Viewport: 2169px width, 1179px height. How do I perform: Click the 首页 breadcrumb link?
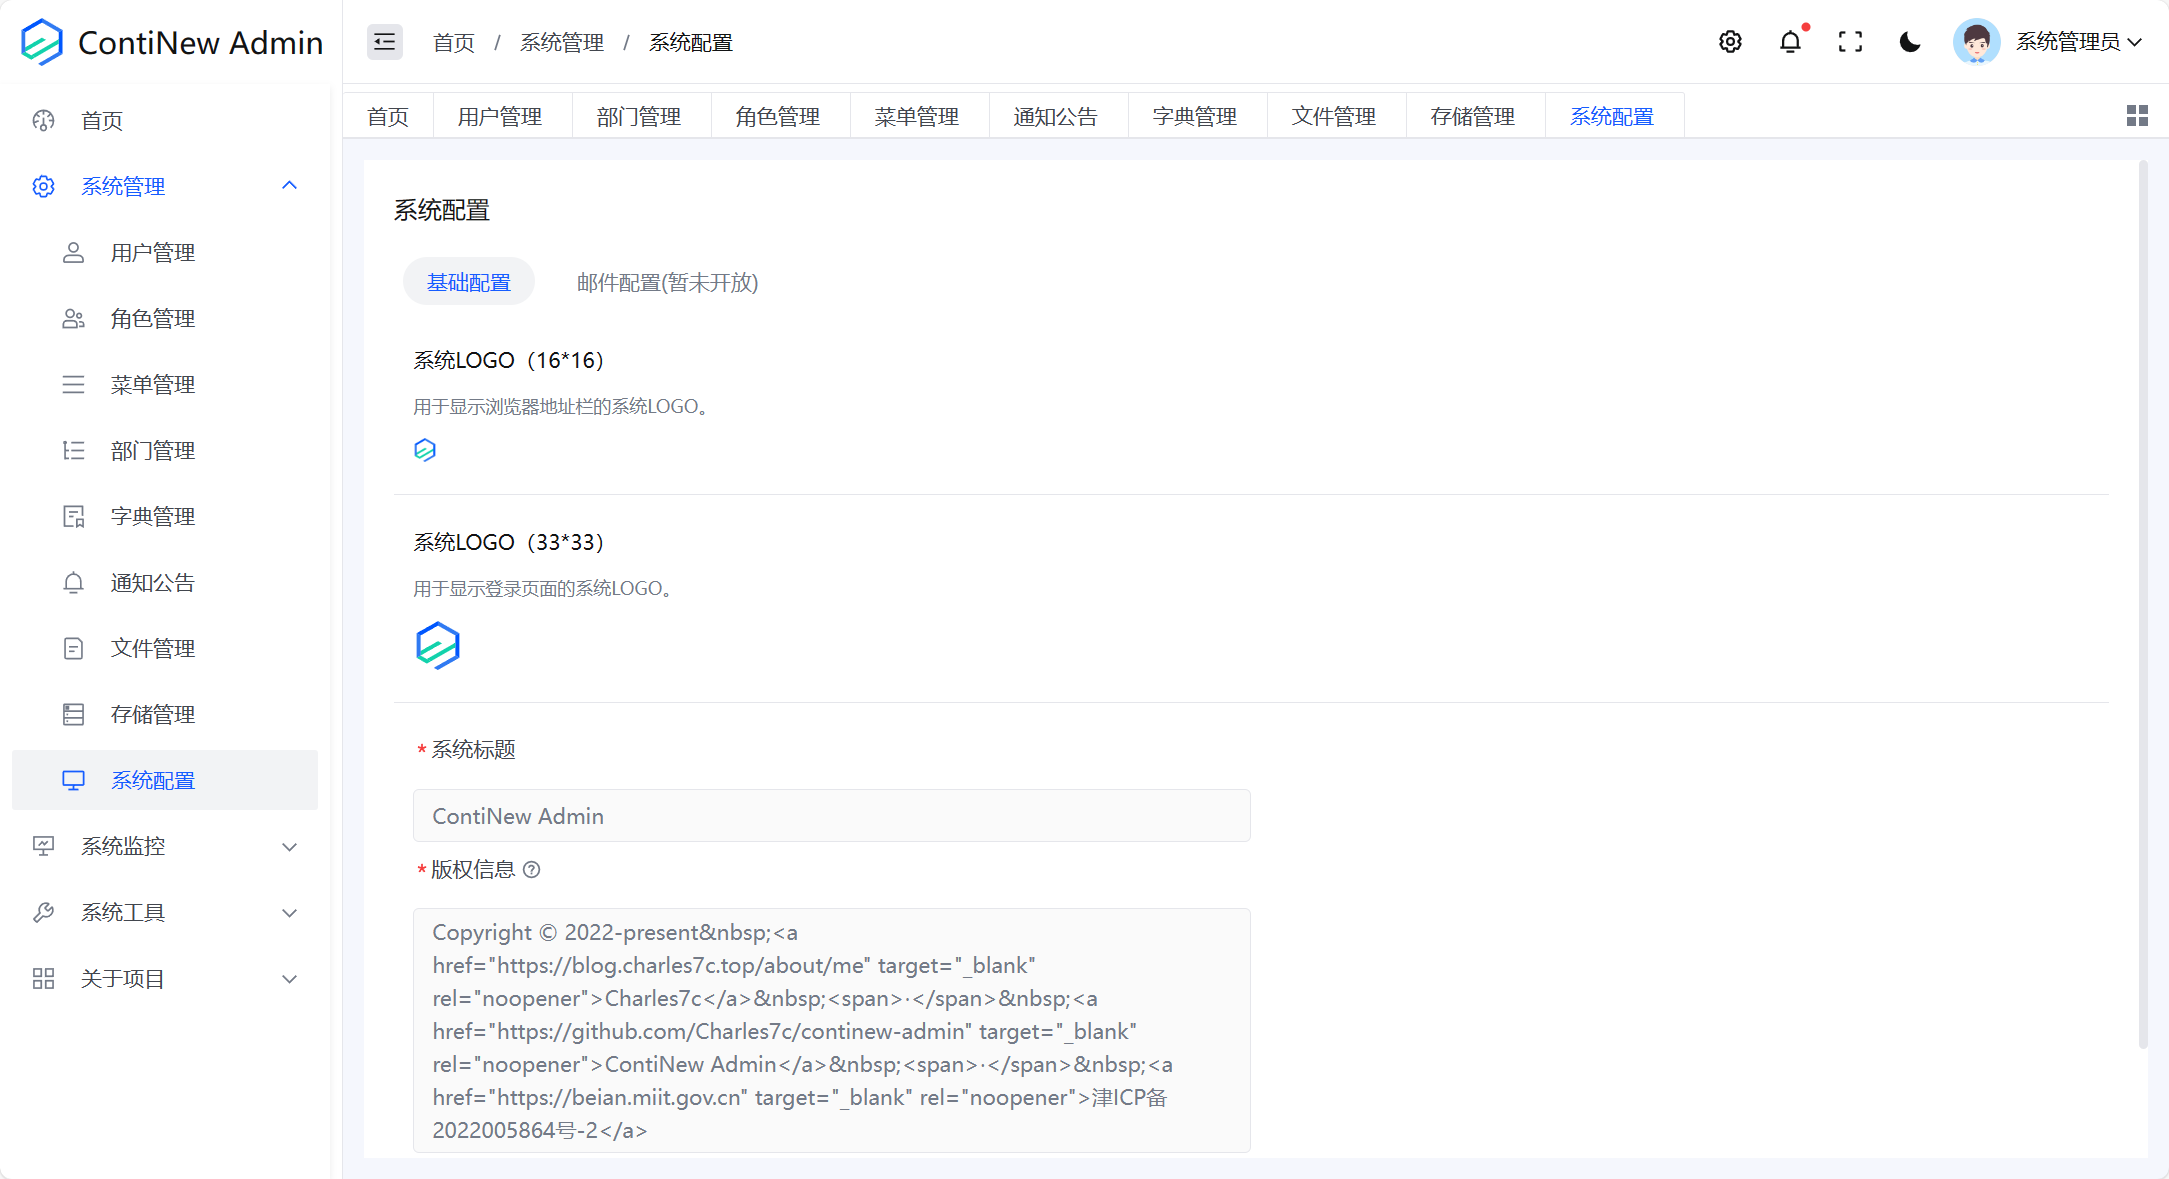(x=453, y=42)
